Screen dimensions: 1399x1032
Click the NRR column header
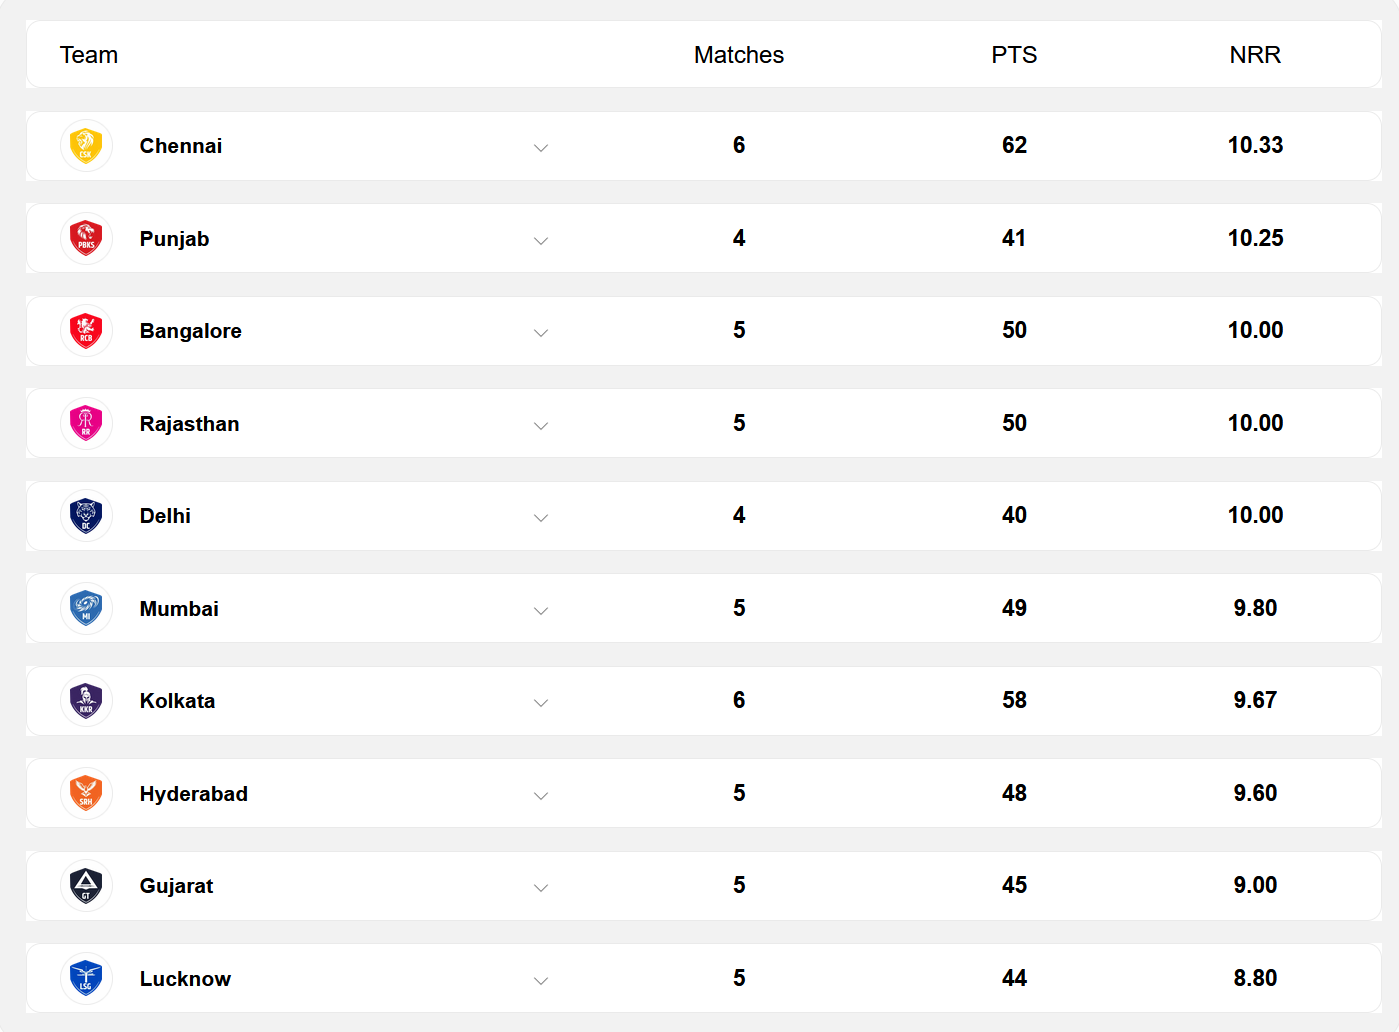click(1255, 55)
